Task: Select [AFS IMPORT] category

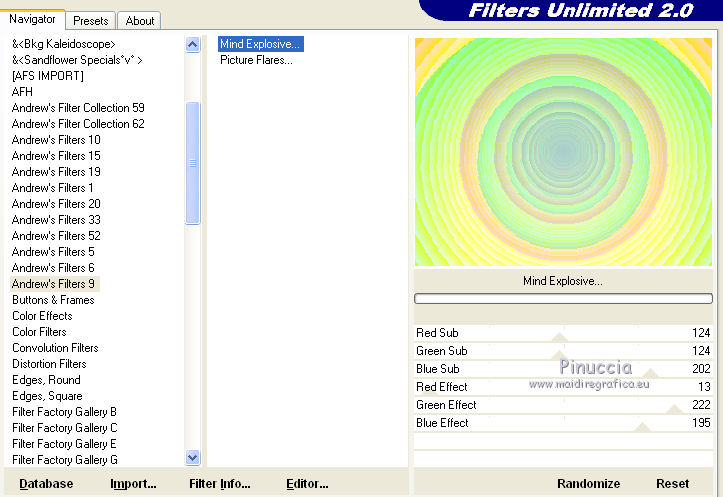Action: pyautogui.click(x=48, y=76)
